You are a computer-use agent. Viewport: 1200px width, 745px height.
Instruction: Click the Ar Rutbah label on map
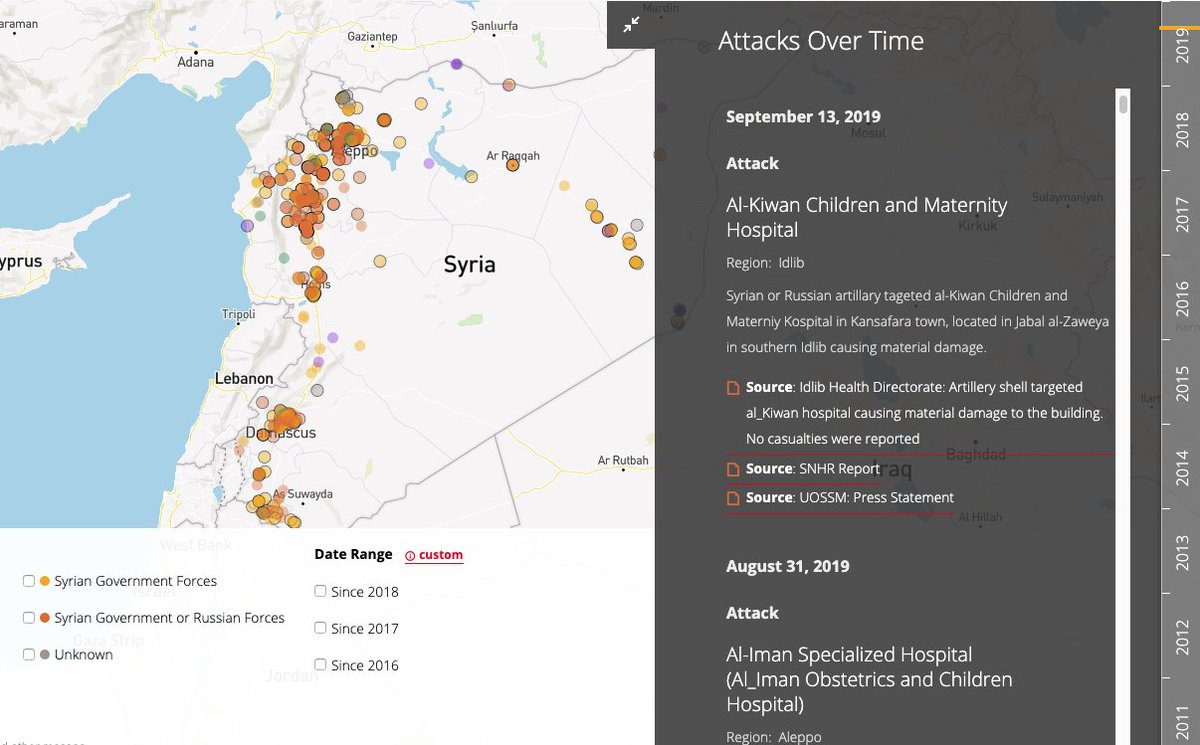(x=623, y=461)
